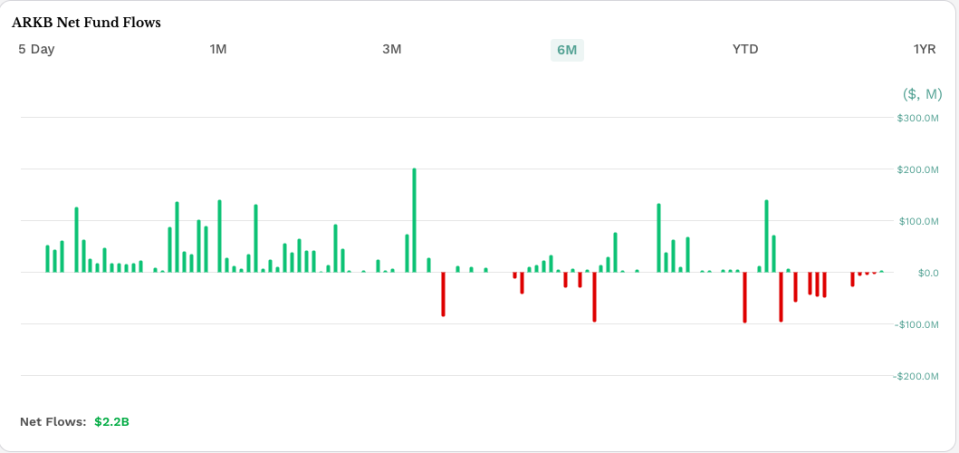Click the first green bar exceeding $100M from left
This screenshot has height=453, width=959.
point(76,240)
